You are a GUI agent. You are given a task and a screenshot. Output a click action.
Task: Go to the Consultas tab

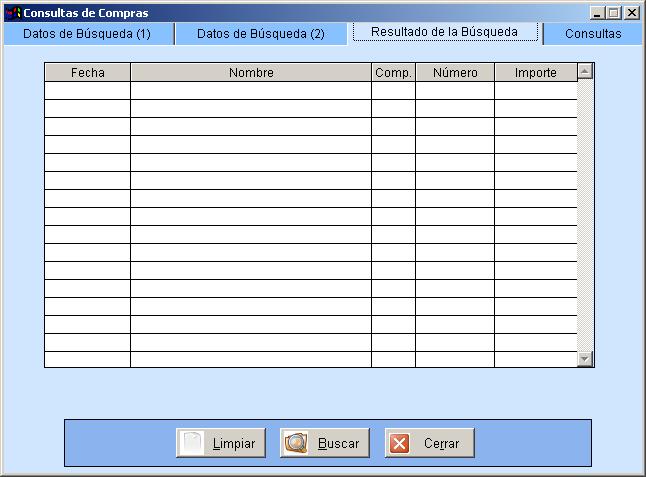click(593, 34)
